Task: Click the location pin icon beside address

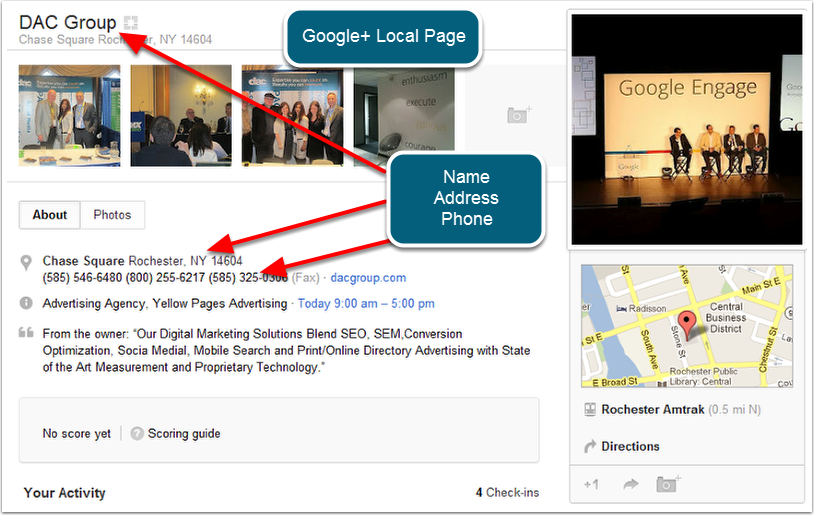Action: (26, 263)
